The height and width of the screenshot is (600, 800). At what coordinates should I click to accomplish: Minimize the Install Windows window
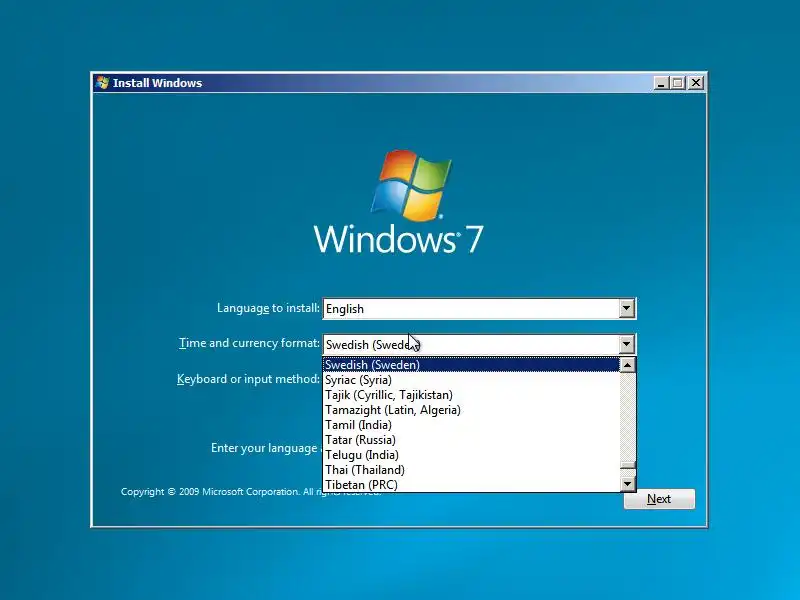(x=661, y=83)
